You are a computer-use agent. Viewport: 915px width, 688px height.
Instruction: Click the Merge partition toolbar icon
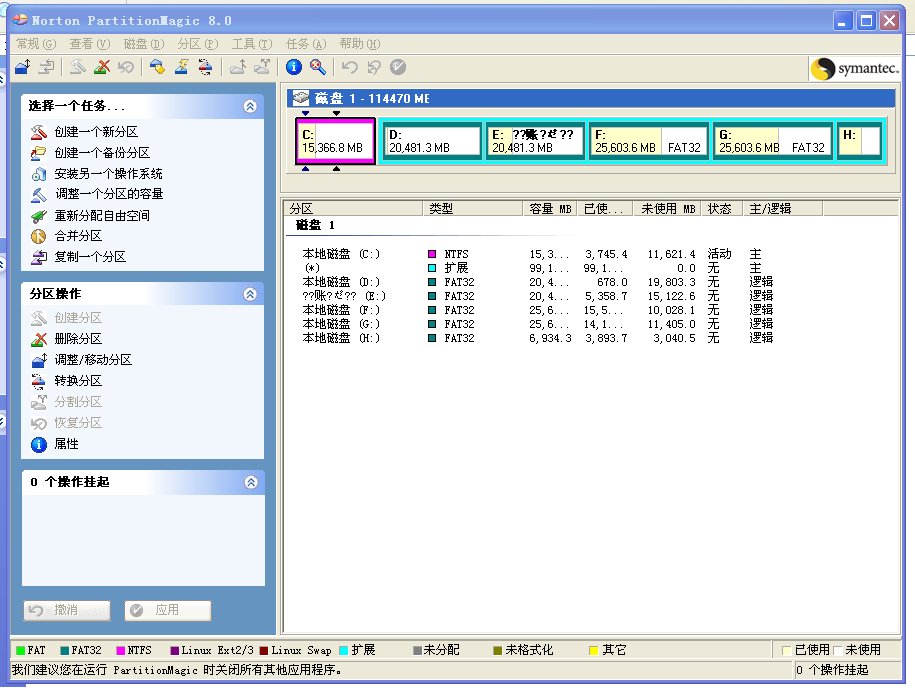[x=238, y=67]
